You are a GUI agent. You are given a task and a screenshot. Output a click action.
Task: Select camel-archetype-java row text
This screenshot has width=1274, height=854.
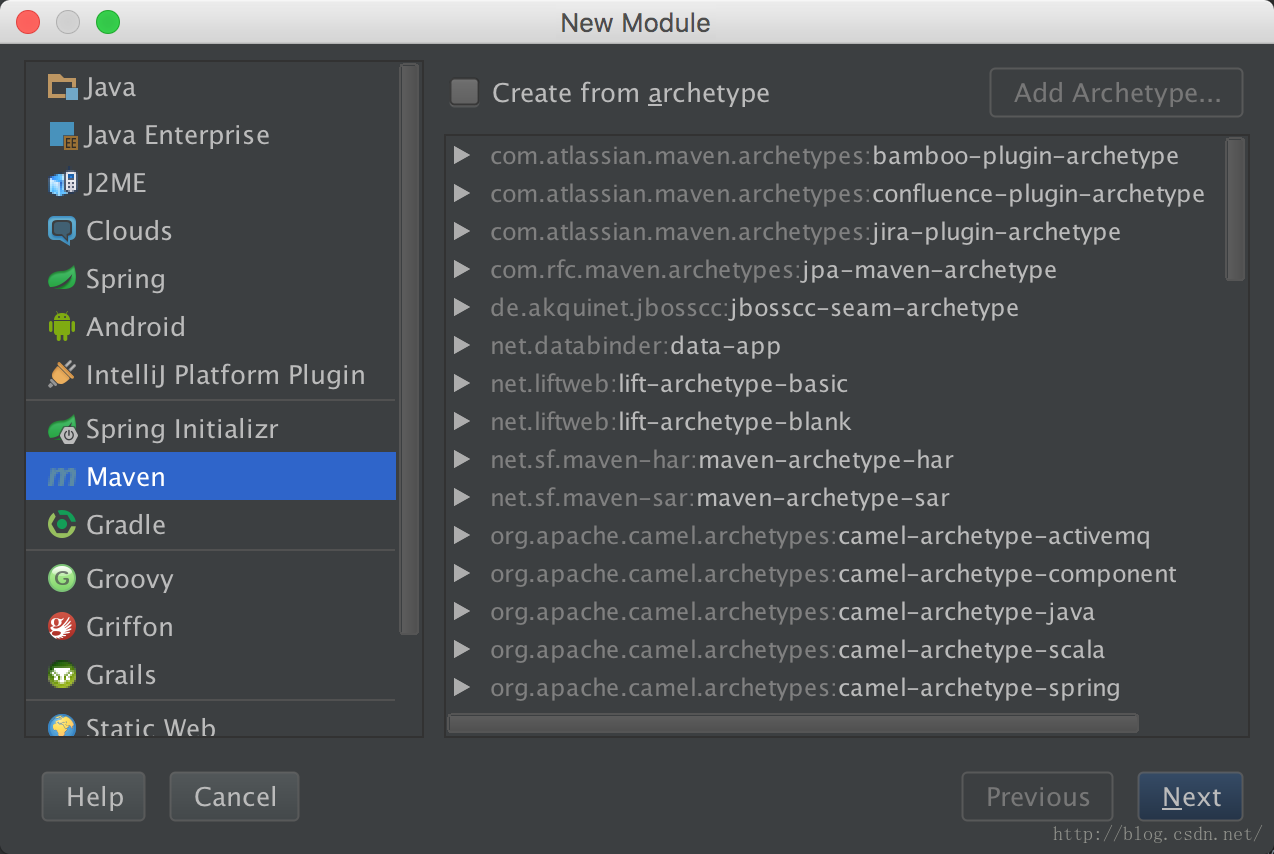click(x=792, y=611)
